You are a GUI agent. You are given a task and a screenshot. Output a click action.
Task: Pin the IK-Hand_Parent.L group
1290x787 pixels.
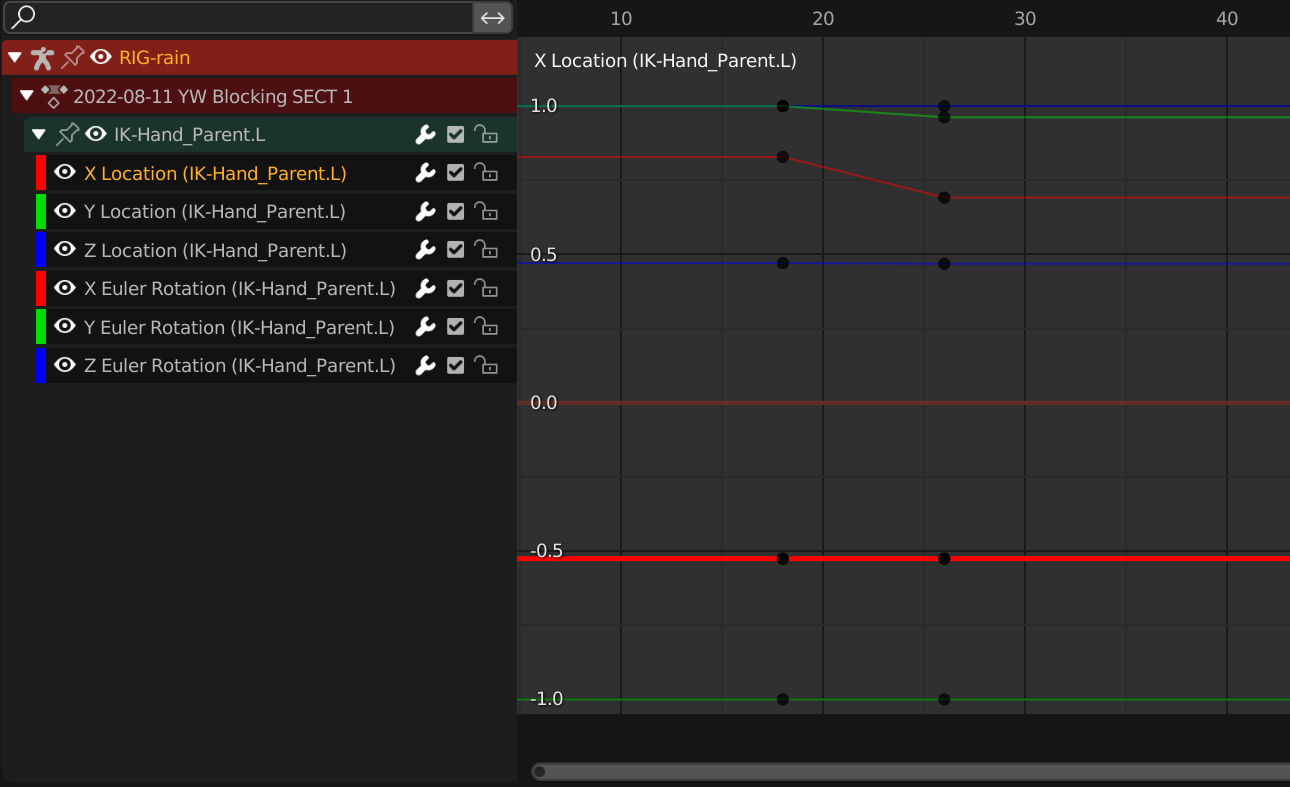pyautogui.click(x=67, y=134)
